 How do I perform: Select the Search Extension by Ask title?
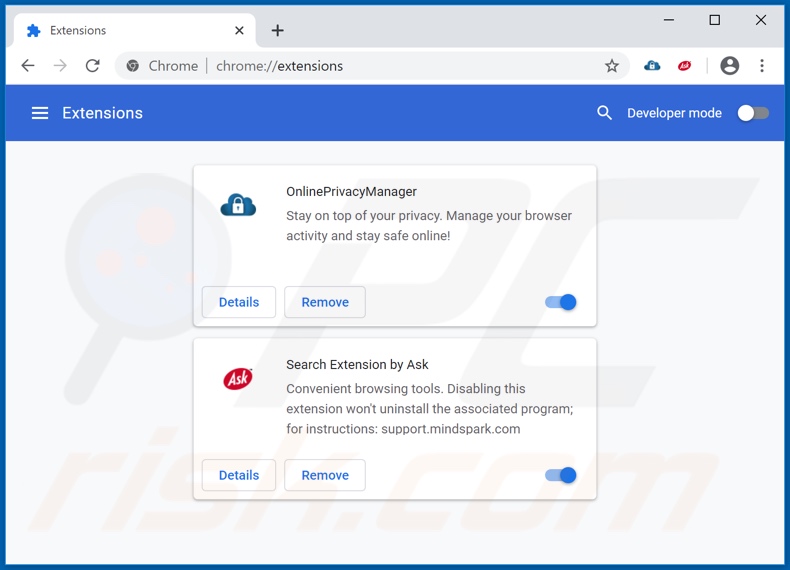(x=357, y=364)
